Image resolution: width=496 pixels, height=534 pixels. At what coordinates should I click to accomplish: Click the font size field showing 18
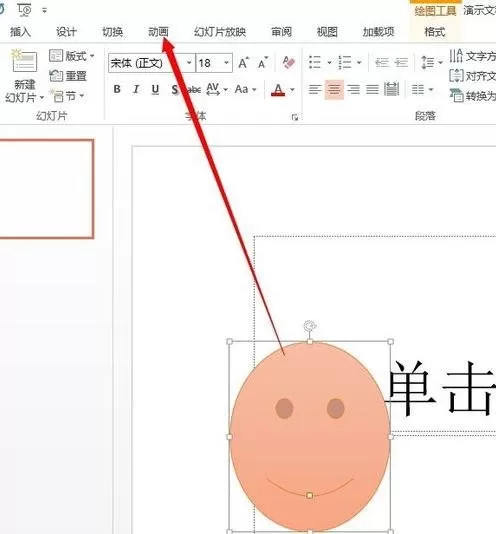[x=209, y=63]
